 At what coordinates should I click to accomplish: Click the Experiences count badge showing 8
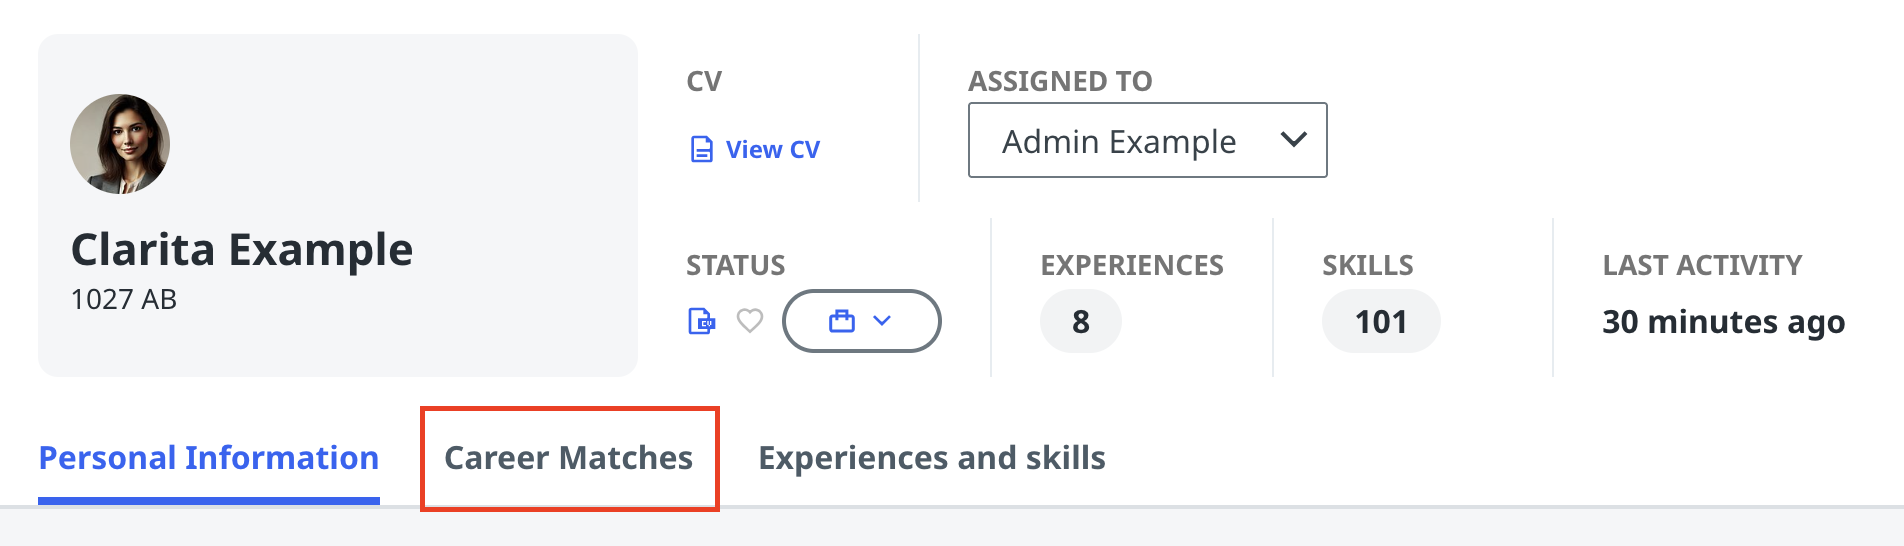point(1080,322)
